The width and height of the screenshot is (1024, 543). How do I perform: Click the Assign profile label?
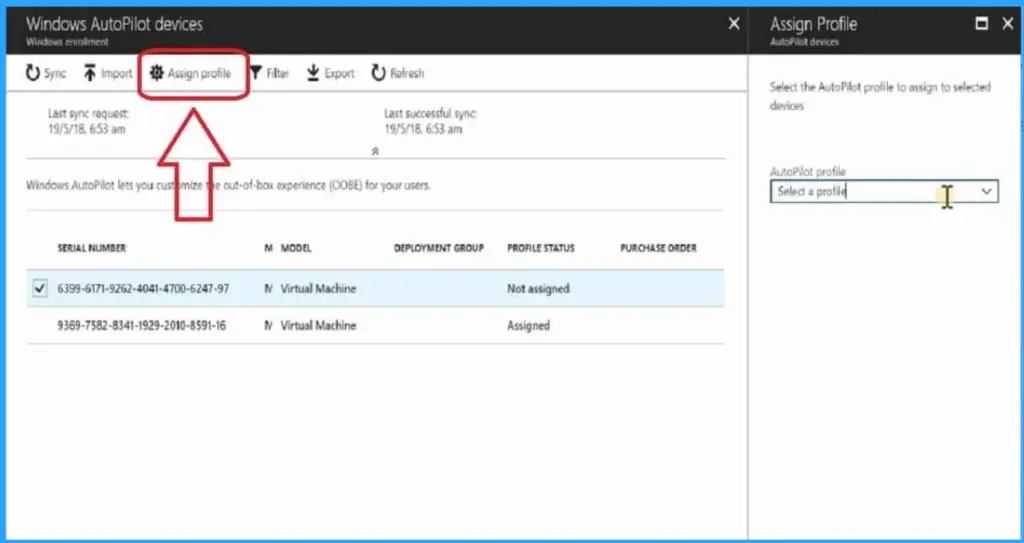tap(199, 74)
